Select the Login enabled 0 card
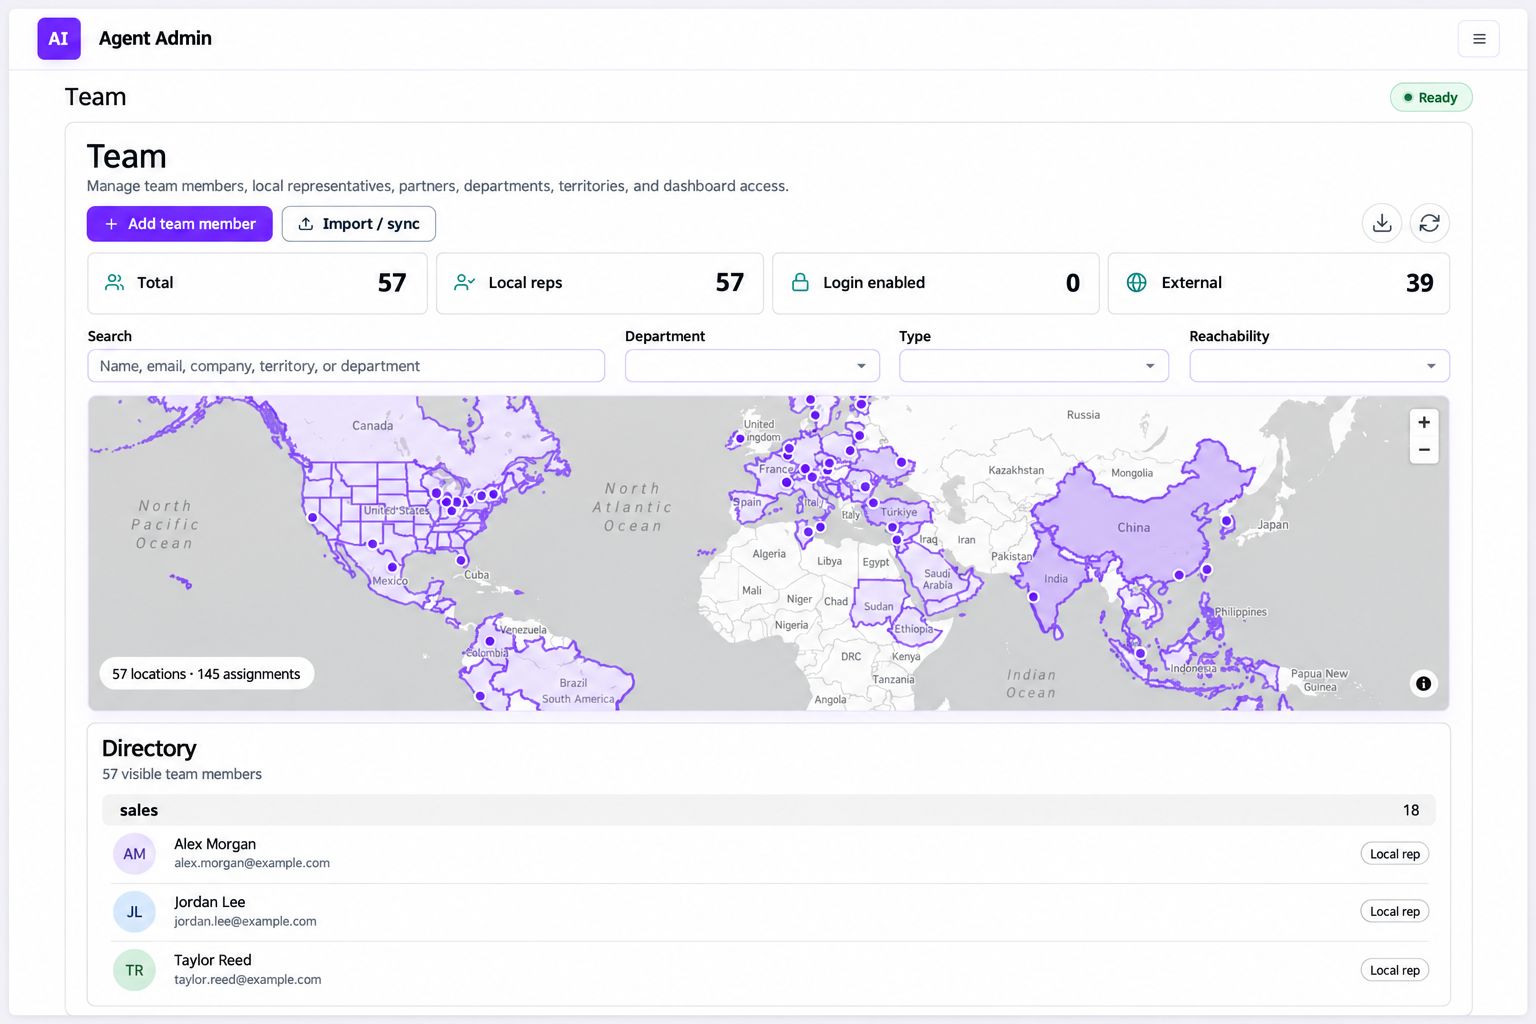This screenshot has width=1536, height=1024. (936, 283)
